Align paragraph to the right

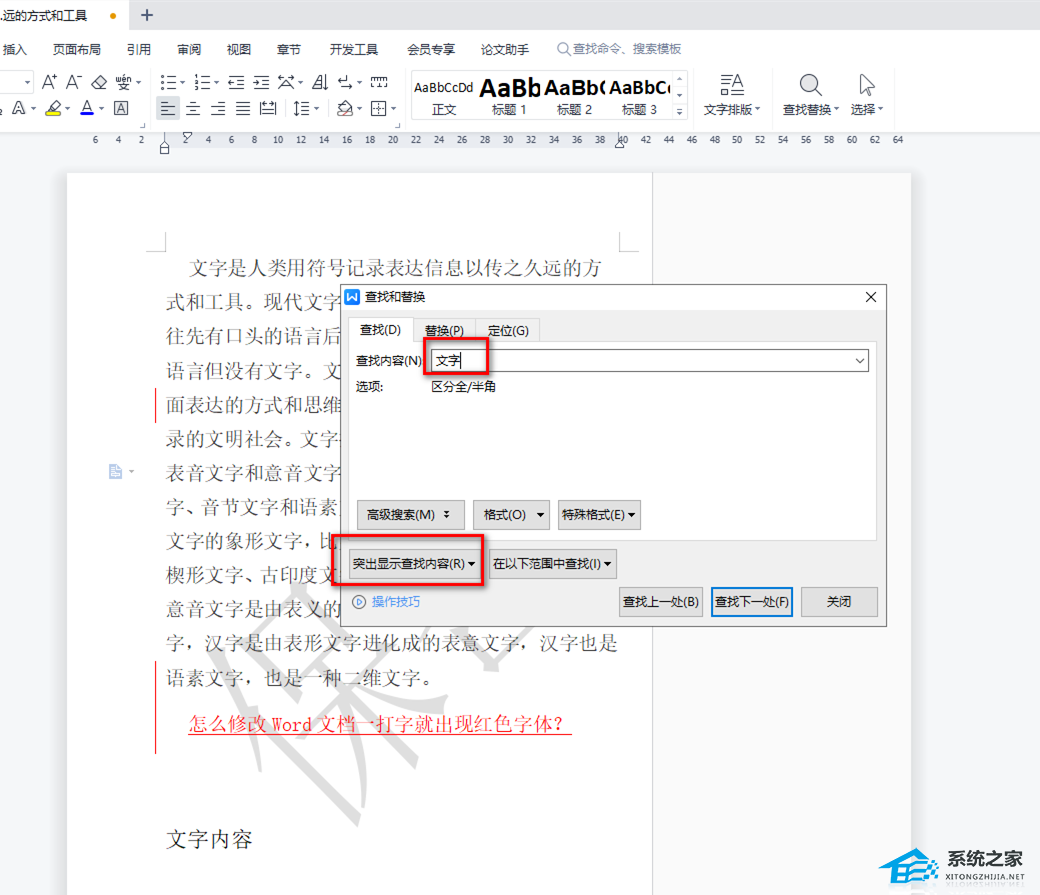tap(218, 108)
